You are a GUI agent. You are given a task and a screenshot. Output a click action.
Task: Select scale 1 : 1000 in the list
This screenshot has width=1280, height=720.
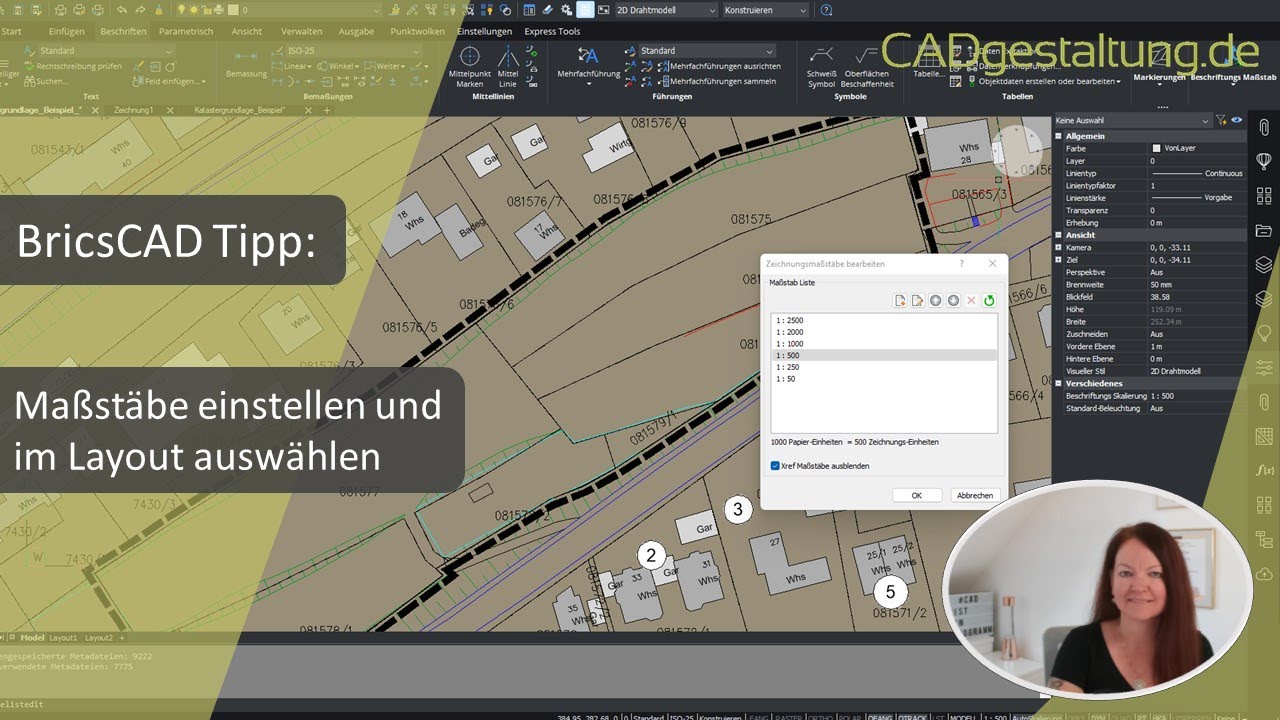pyautogui.click(x=884, y=343)
